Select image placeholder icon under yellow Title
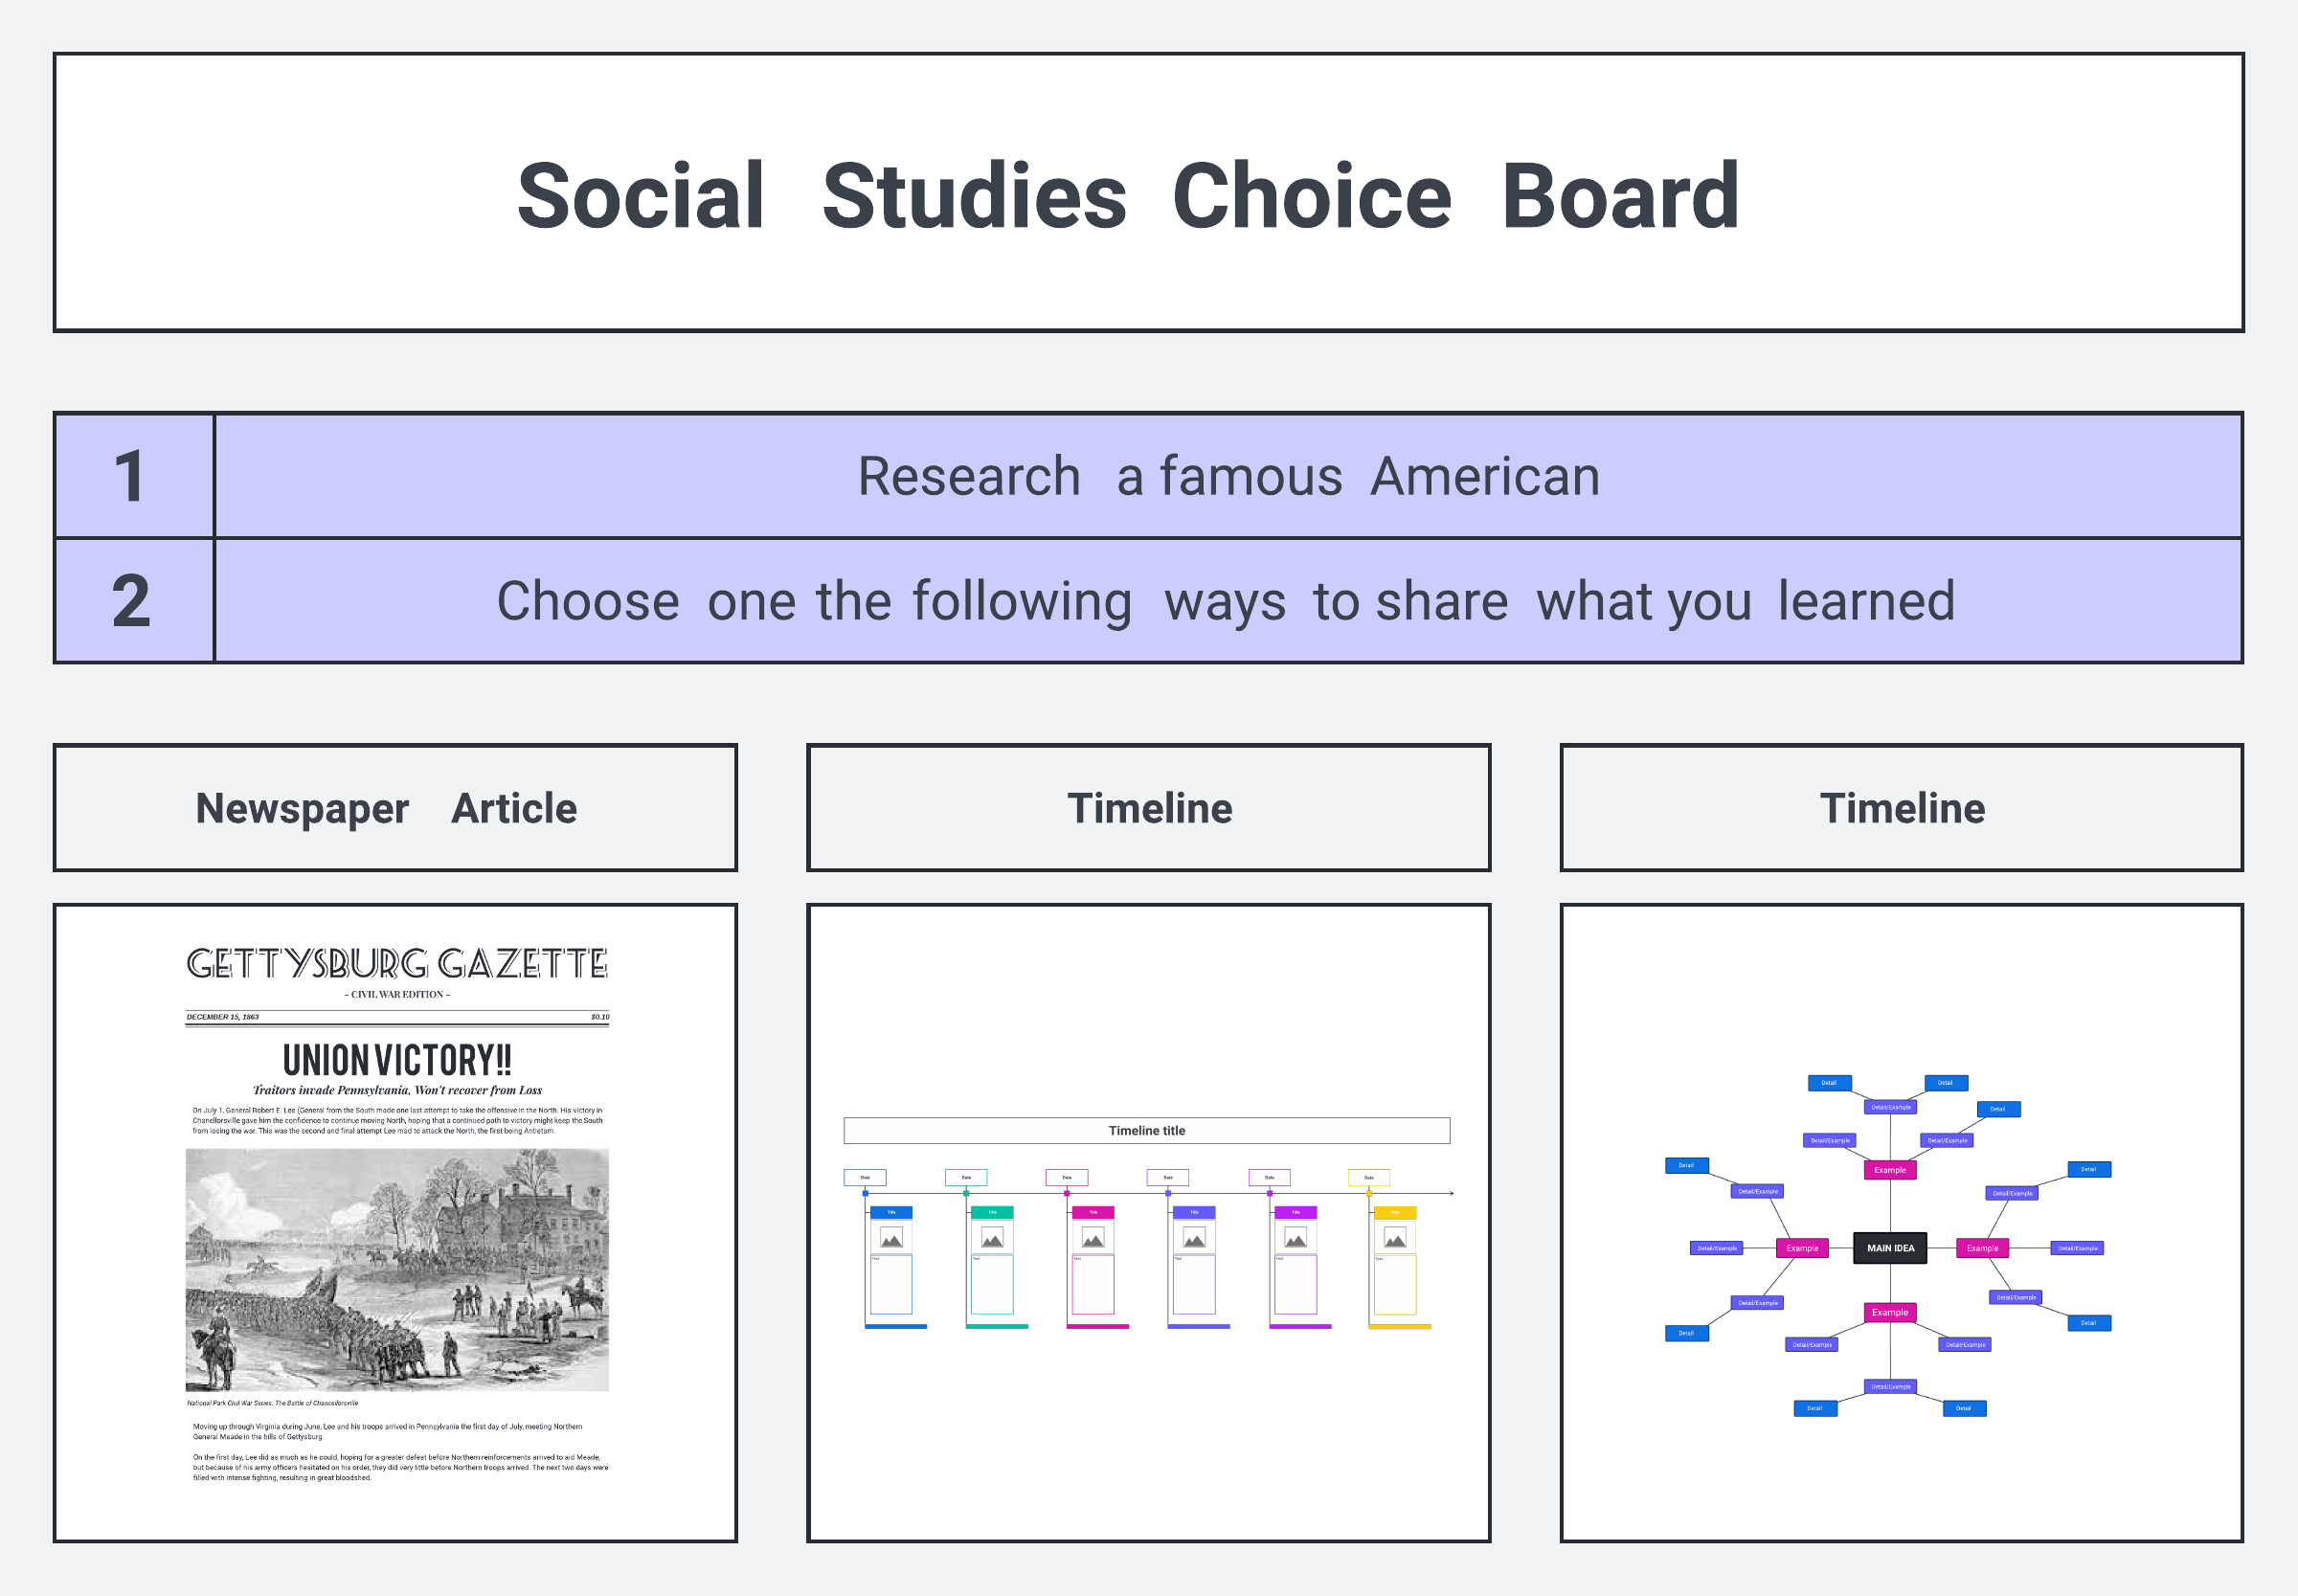 pos(1395,1238)
